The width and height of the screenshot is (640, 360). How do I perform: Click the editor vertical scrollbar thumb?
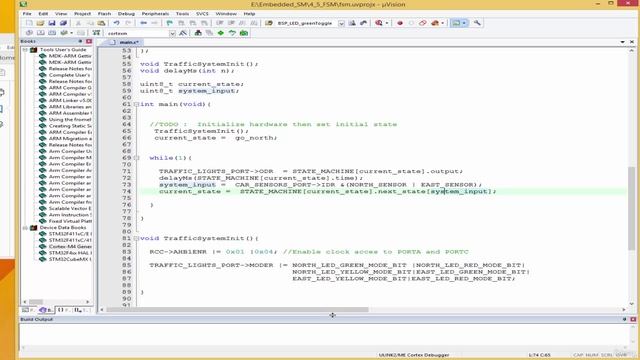click(631, 208)
